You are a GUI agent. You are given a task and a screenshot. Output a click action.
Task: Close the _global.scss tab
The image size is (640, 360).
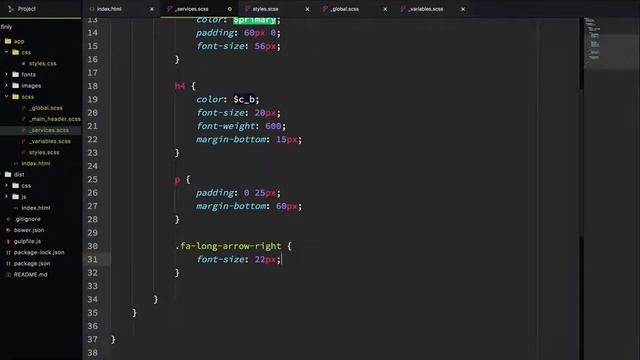pyautogui.click(x=385, y=9)
